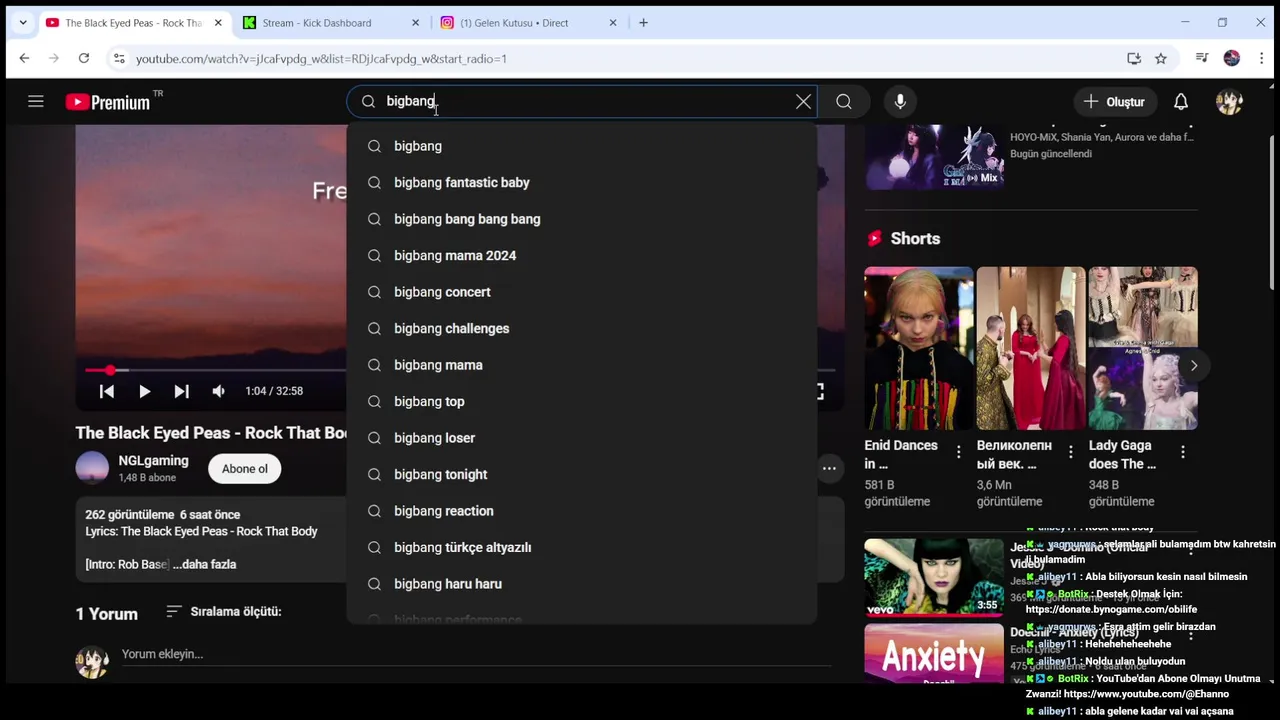Open Chrome profile avatar

pyautogui.click(x=1232, y=58)
